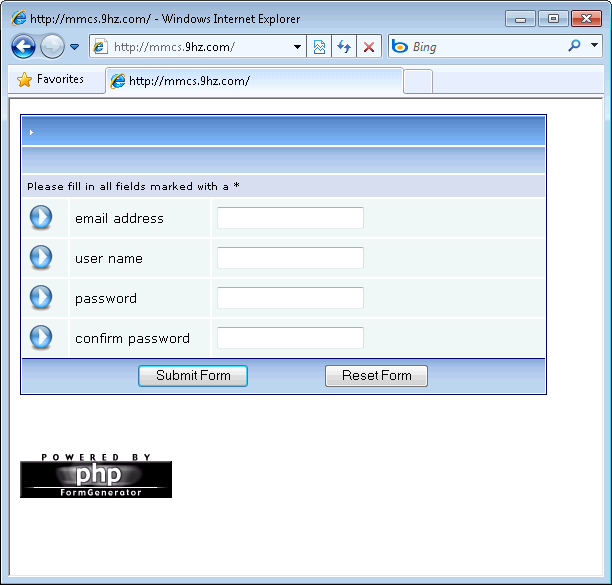The width and height of the screenshot is (612, 585).
Task: Focus the email address input field
Action: pos(290,218)
